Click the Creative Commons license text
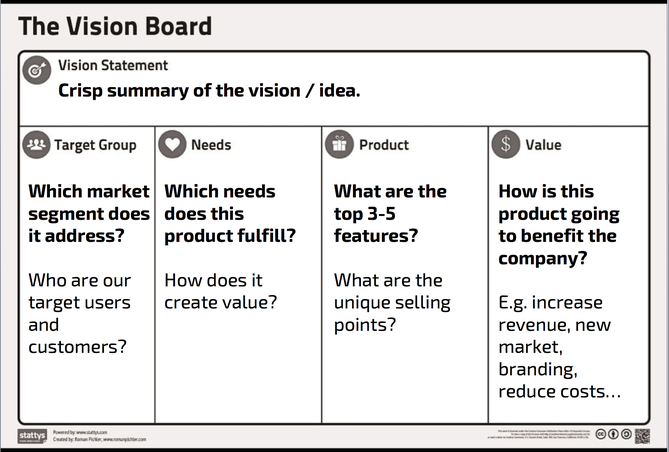This screenshot has height=452, width=669. click(x=540, y=434)
